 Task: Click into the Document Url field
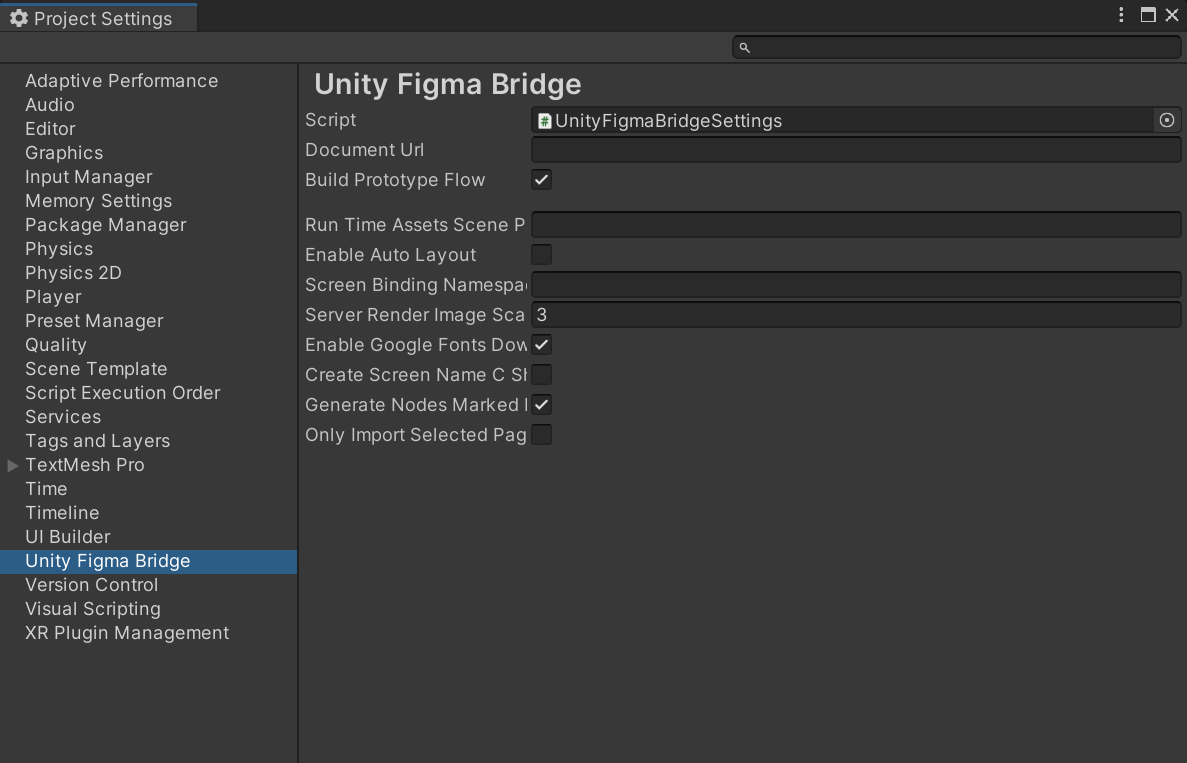coord(856,150)
